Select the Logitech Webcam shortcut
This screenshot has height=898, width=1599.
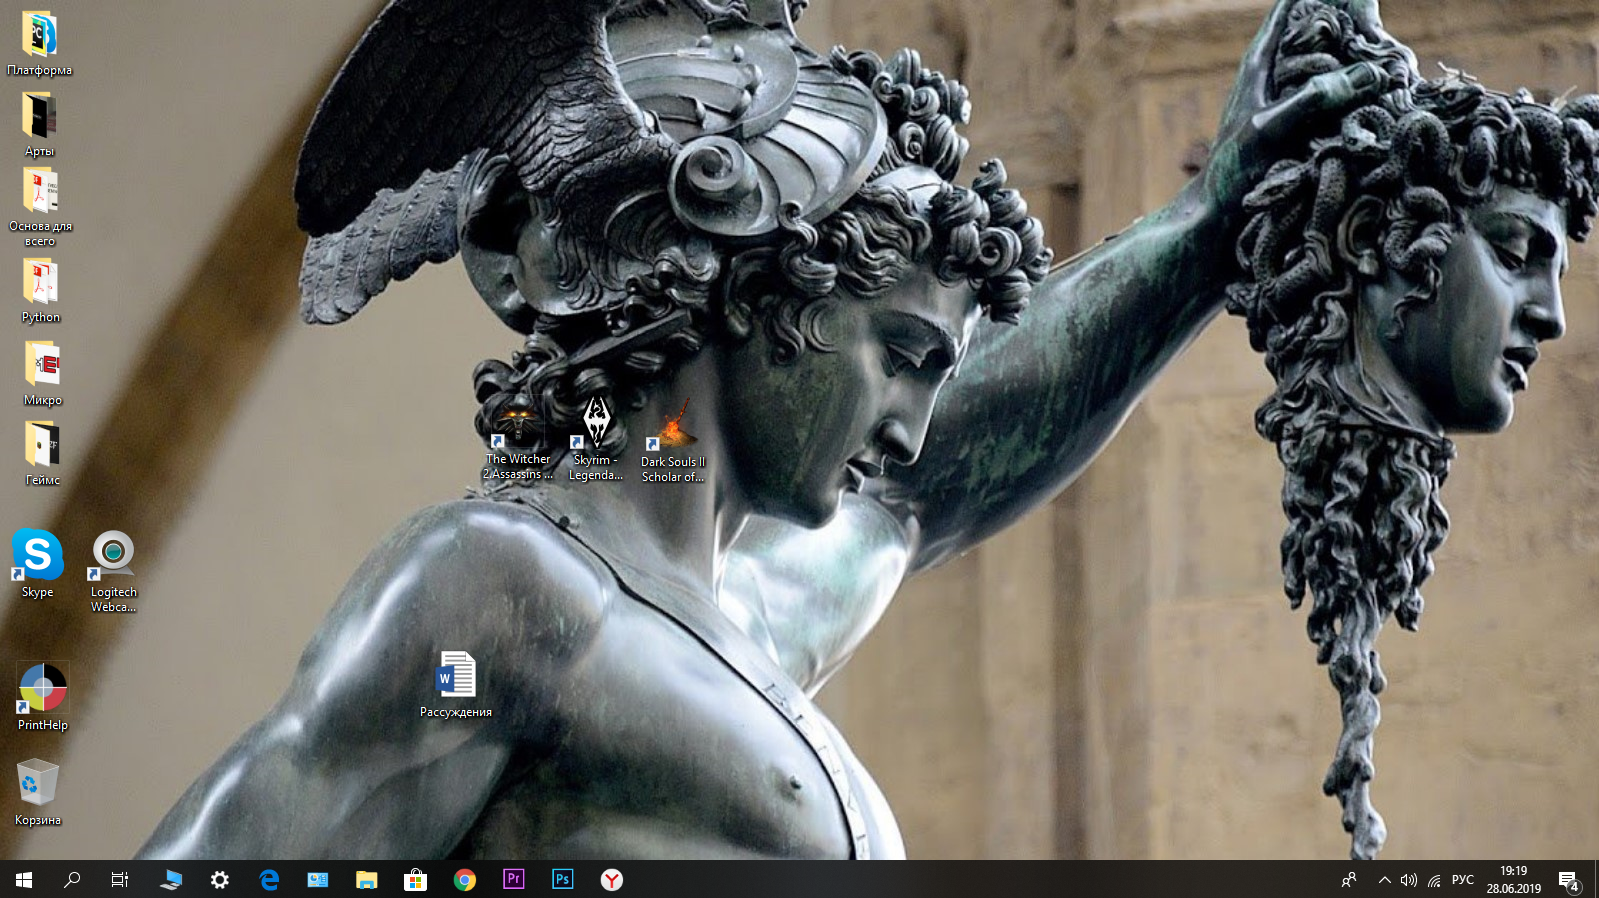(113, 571)
